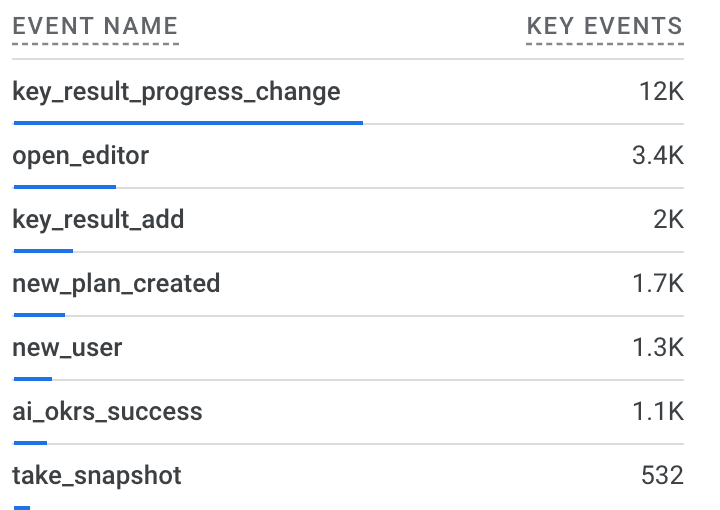
Task: Click the key_result_add event name
Action: [98, 220]
